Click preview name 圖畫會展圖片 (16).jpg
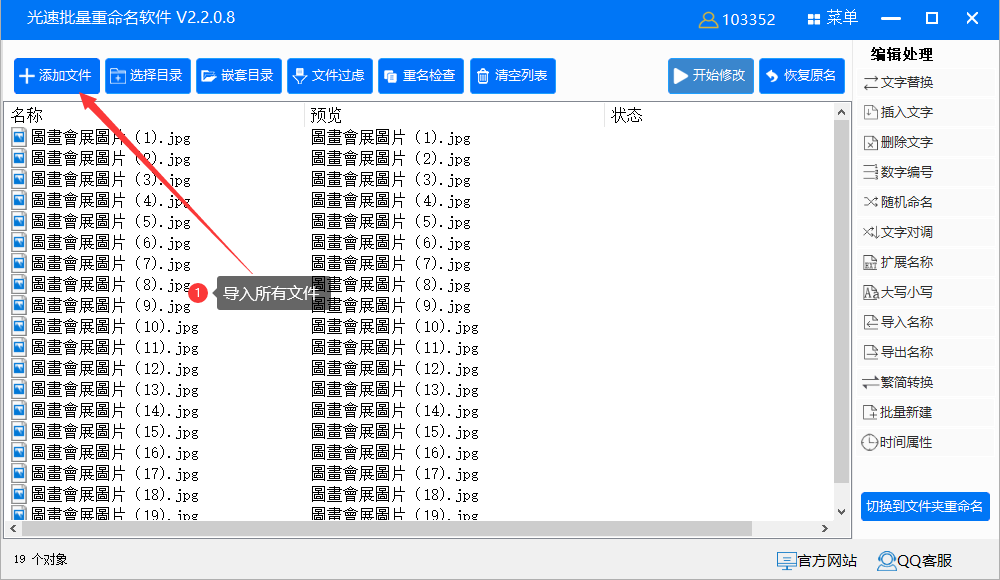The image size is (1000, 580). coord(395,452)
